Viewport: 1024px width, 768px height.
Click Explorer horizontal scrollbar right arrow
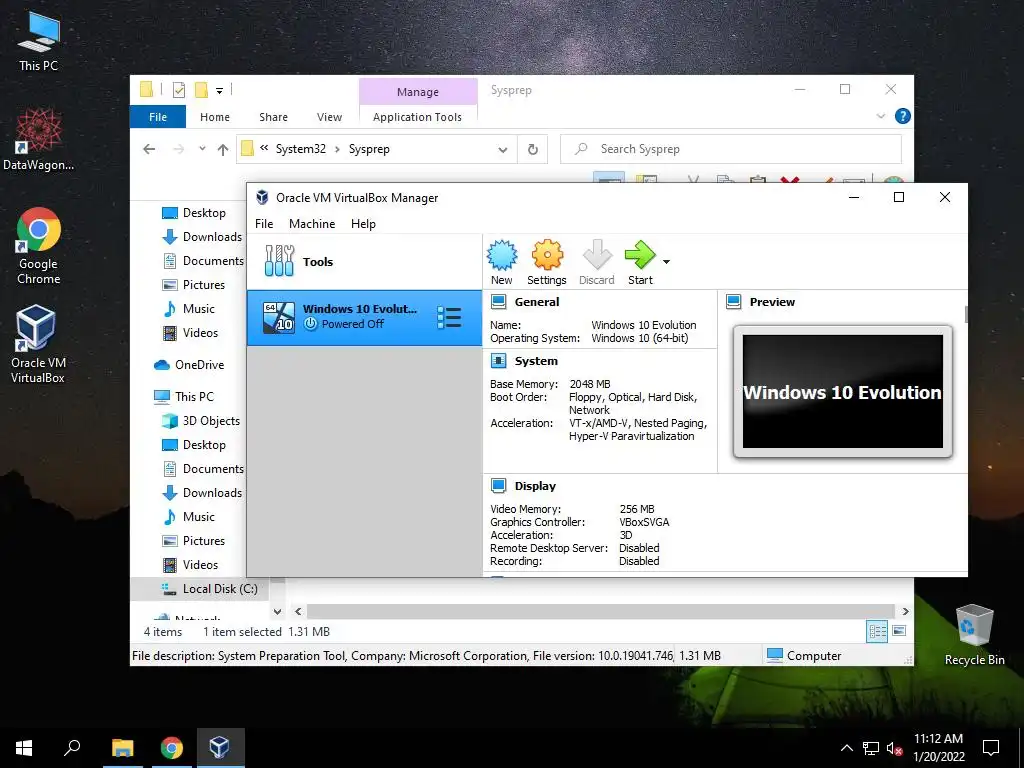tap(905, 611)
